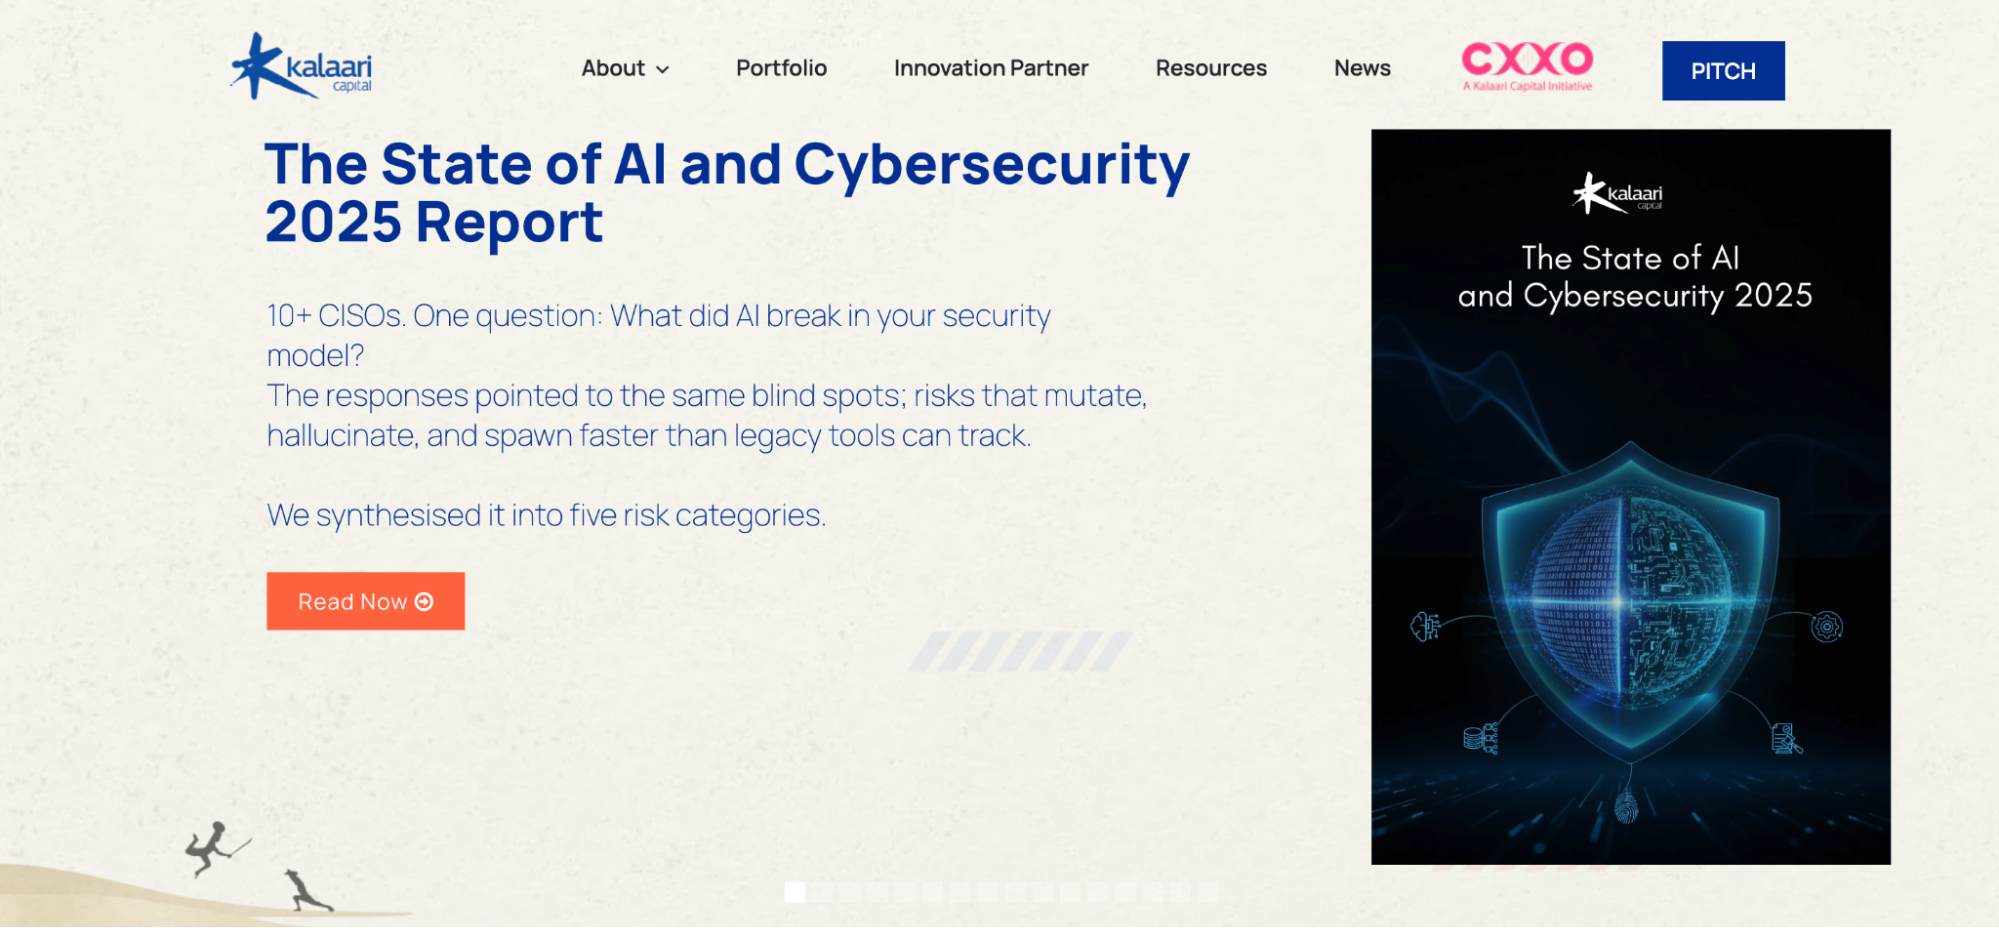This screenshot has height=928, width=1999.
Task: Click the document gavel icon on cover
Action: (1785, 739)
